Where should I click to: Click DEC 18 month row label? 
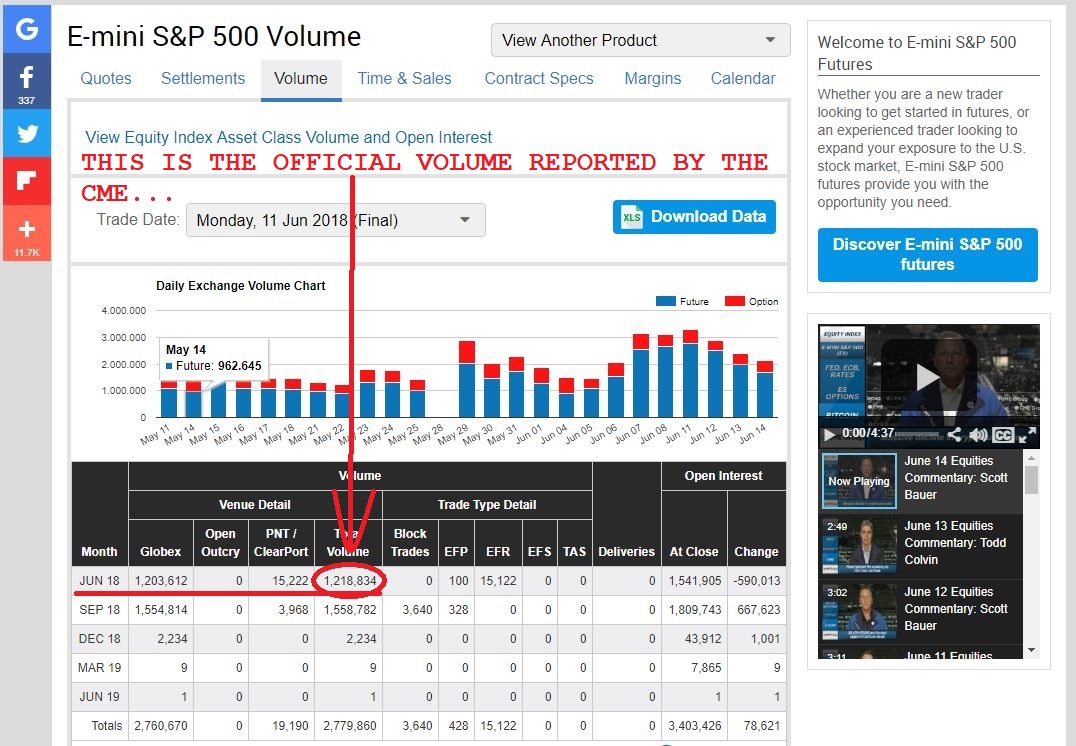(100, 638)
